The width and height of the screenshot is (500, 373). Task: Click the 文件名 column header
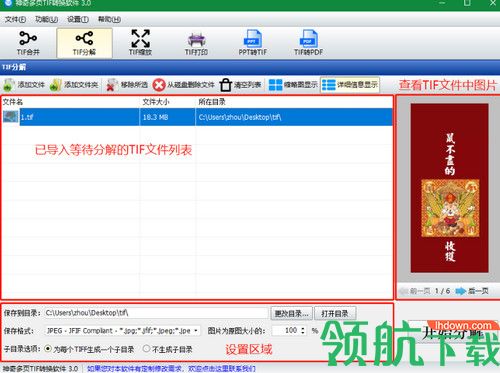[x=13, y=102]
